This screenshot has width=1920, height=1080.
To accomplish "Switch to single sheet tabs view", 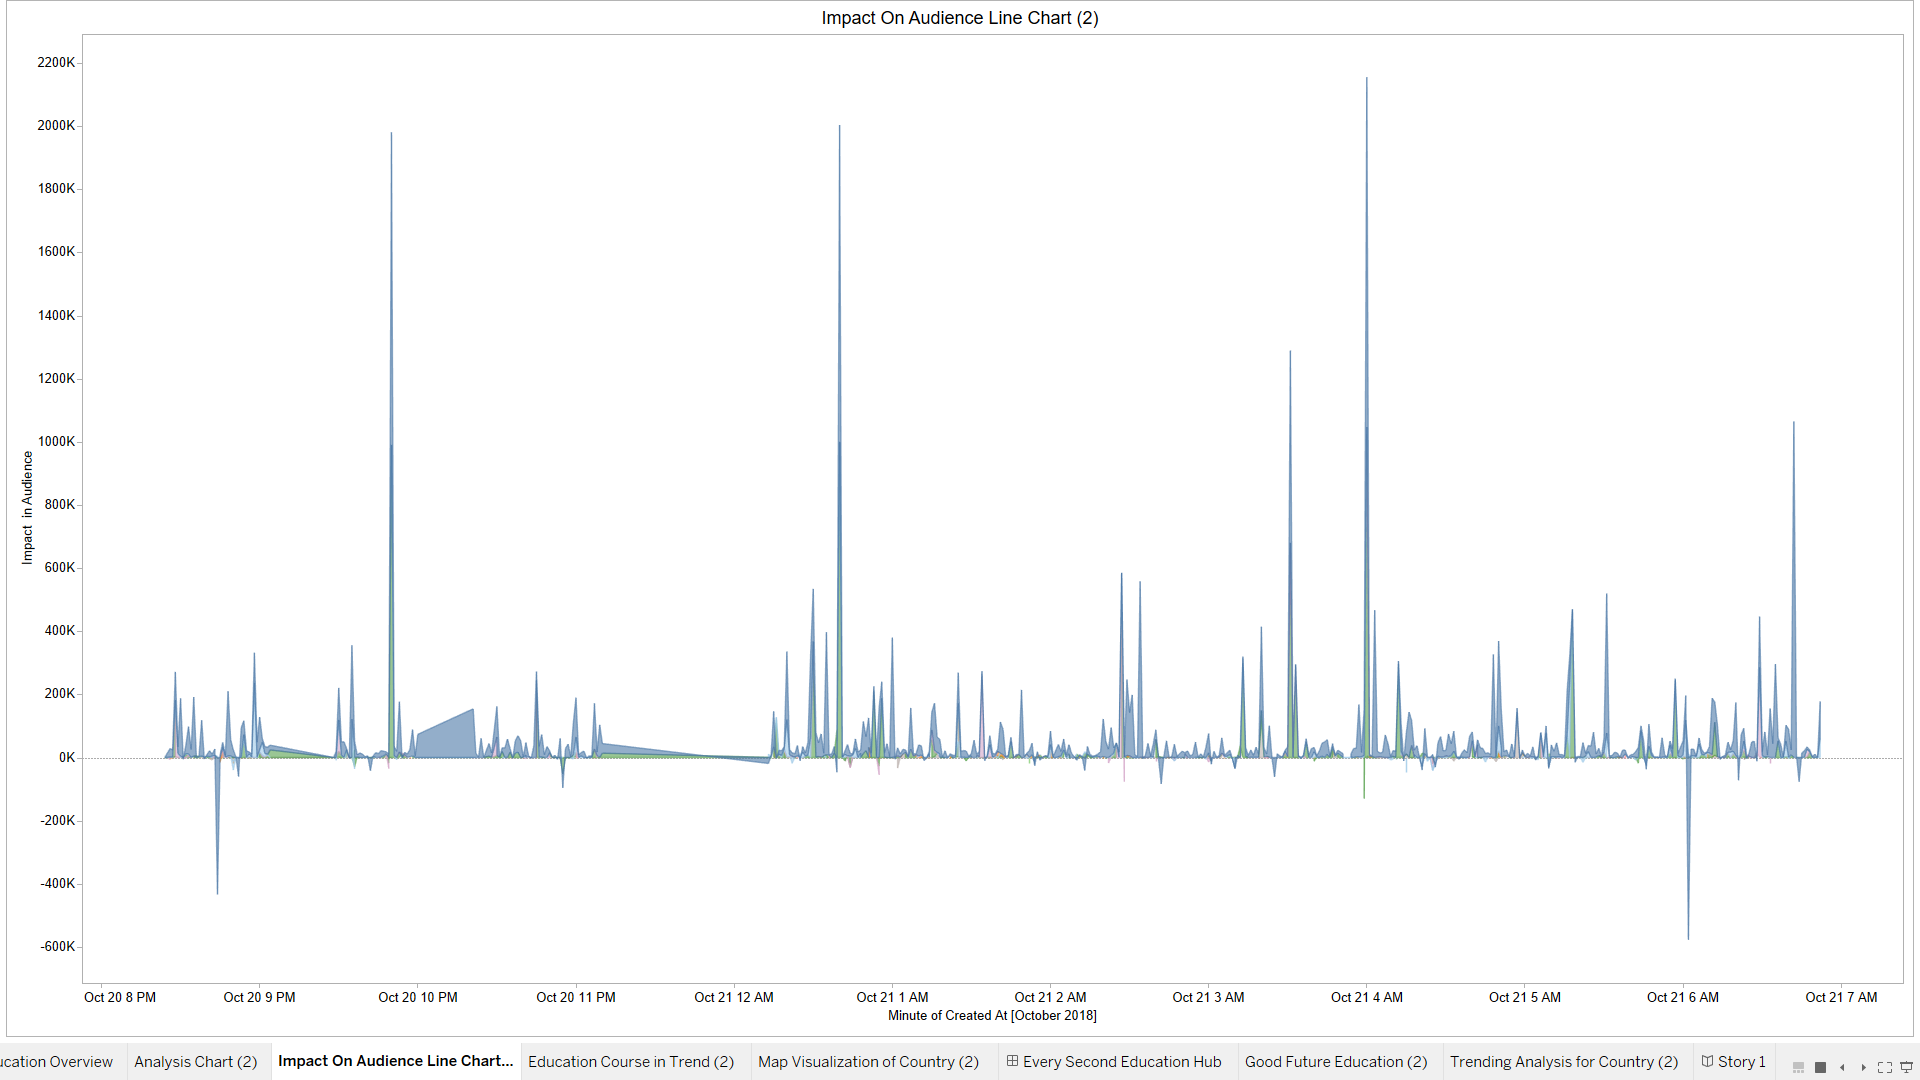I will [x=1820, y=1067].
